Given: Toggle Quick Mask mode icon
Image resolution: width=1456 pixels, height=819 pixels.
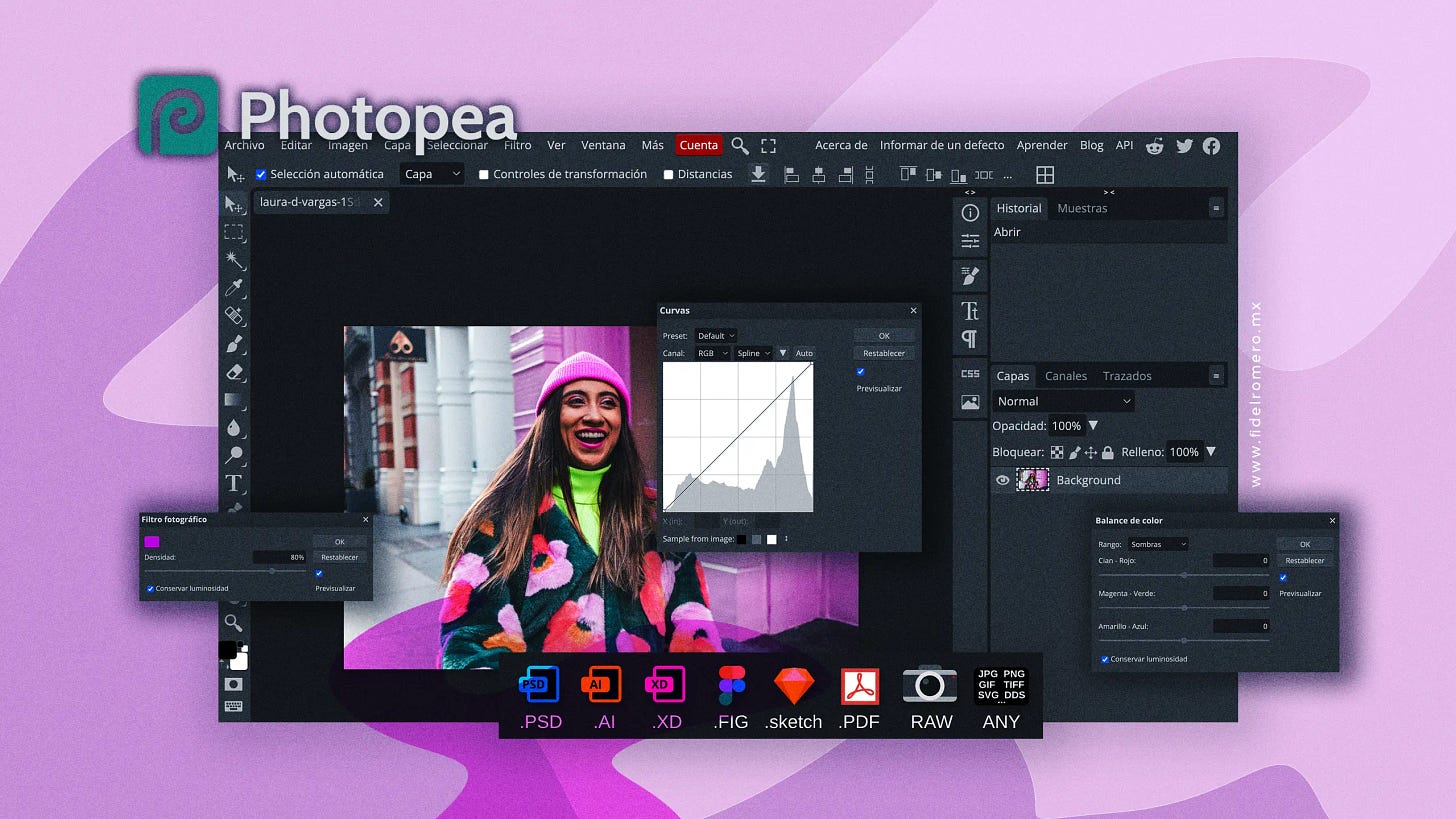Looking at the screenshot, I should click(x=233, y=684).
